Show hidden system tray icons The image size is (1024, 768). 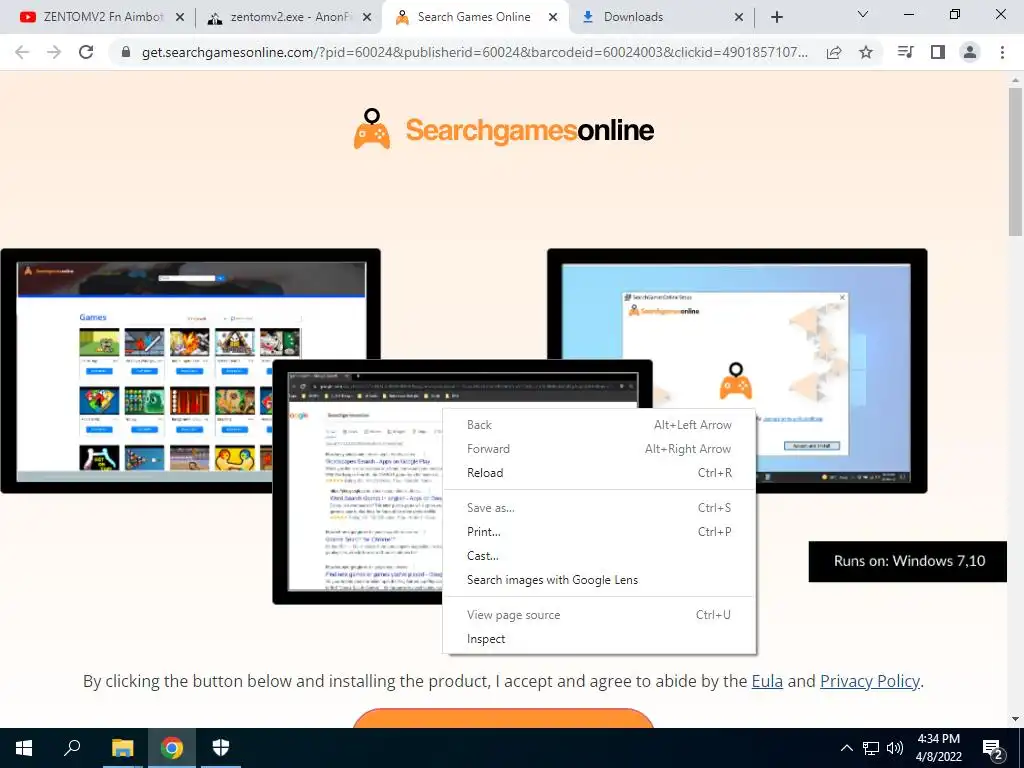tap(846, 748)
